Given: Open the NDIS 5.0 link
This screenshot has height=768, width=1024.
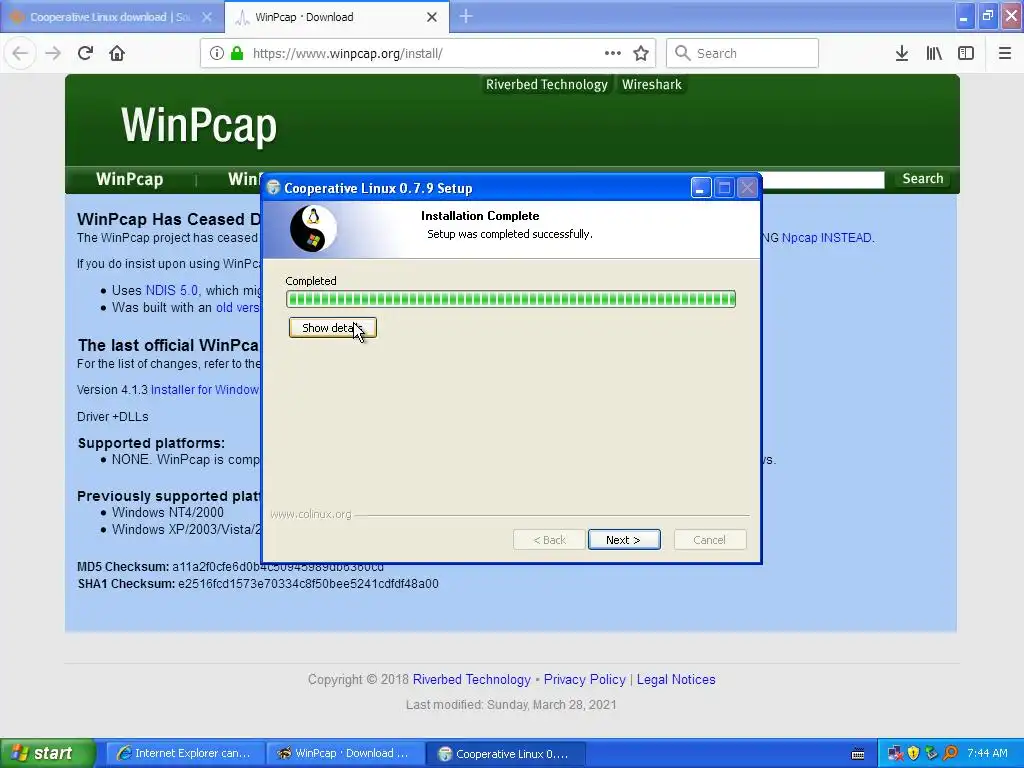Looking at the screenshot, I should point(172,290).
